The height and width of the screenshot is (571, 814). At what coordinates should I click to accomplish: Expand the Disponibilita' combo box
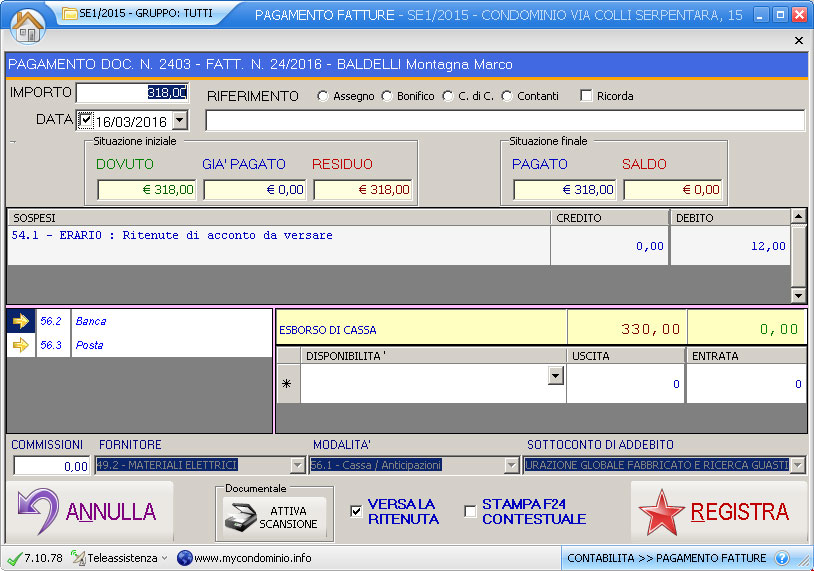(x=556, y=375)
